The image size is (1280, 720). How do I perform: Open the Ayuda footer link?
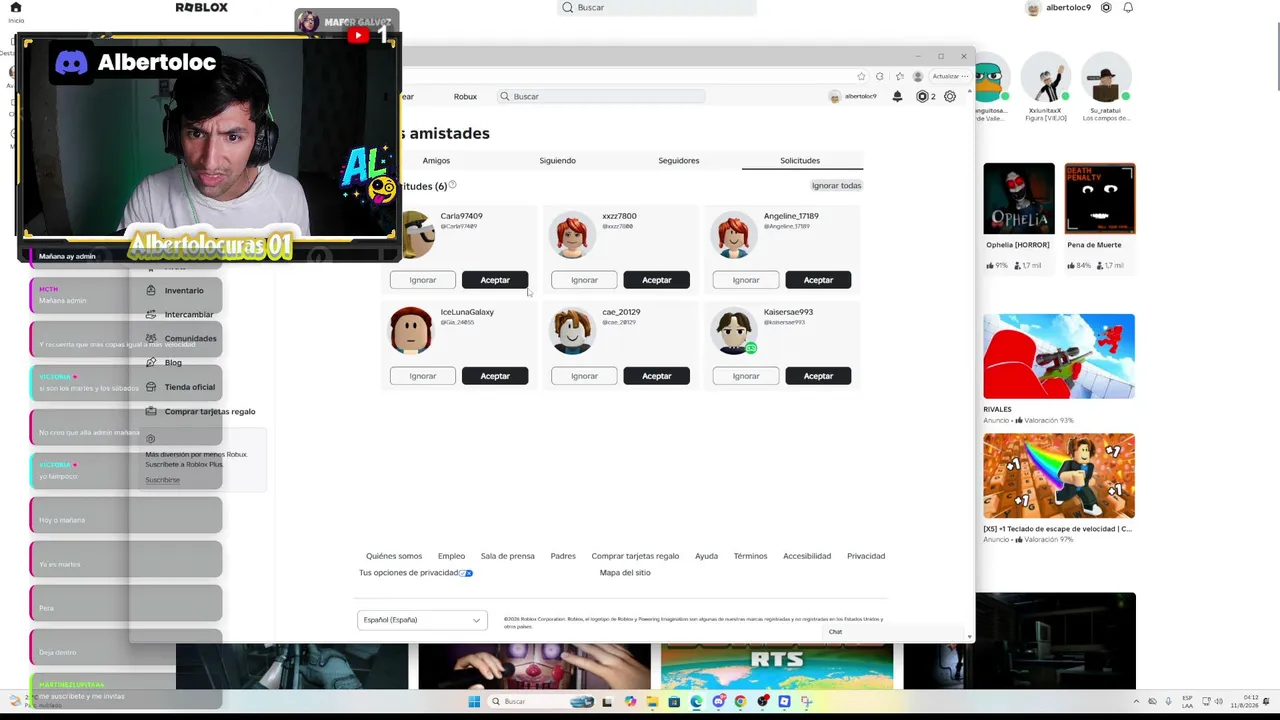pyautogui.click(x=706, y=556)
